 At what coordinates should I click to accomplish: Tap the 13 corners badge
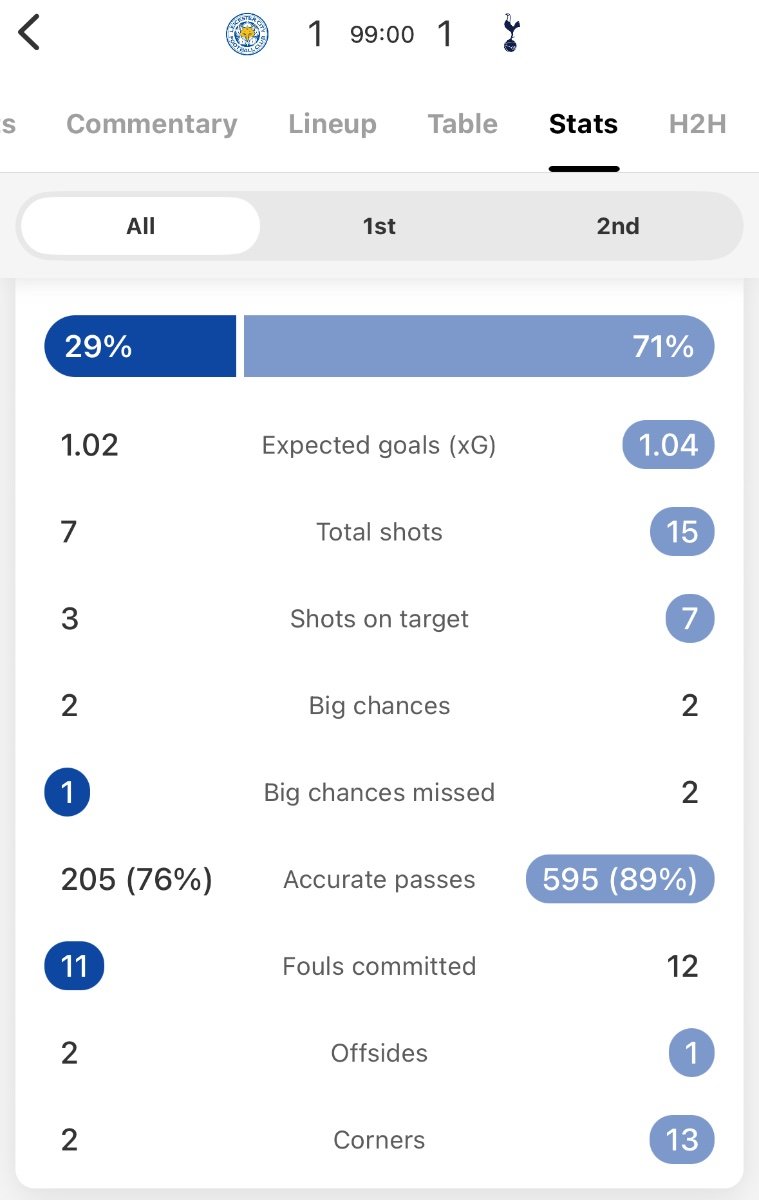tap(682, 1140)
